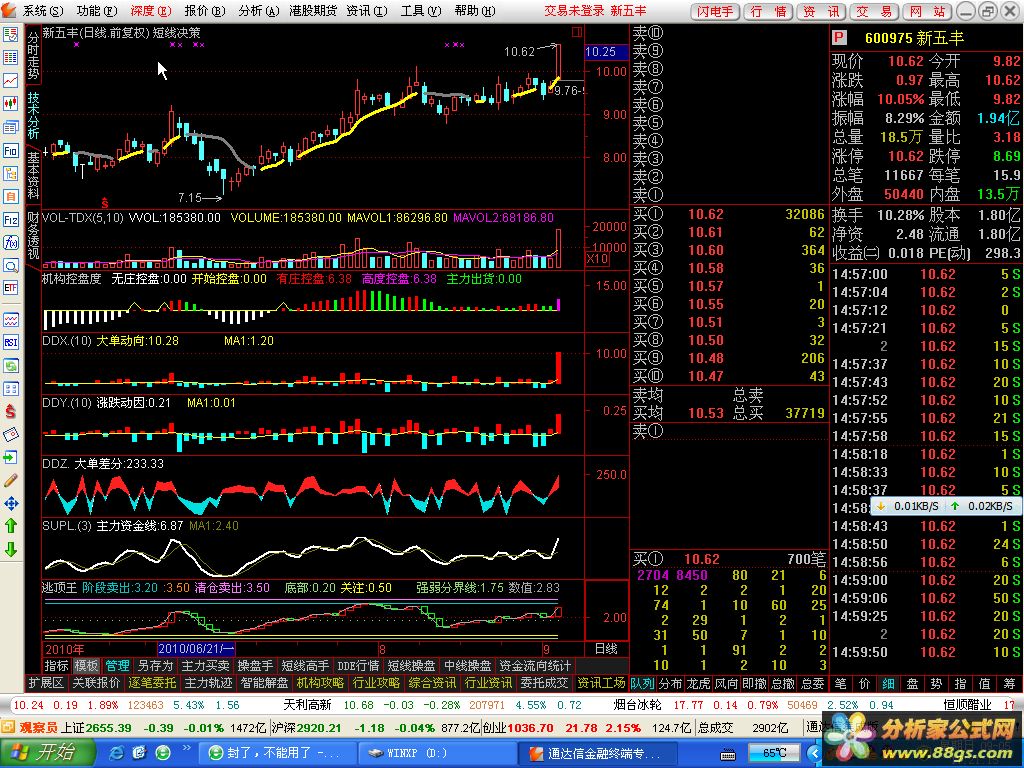1024x768 pixels.
Task: Click the 日线 period label
Action: (606, 648)
